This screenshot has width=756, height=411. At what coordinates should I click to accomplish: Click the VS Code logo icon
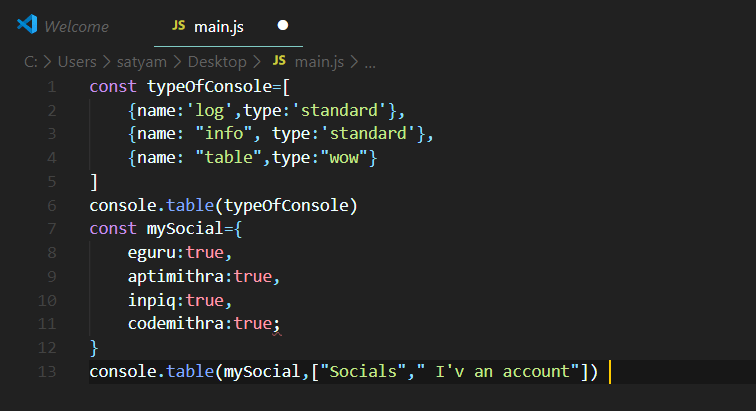(x=27, y=24)
